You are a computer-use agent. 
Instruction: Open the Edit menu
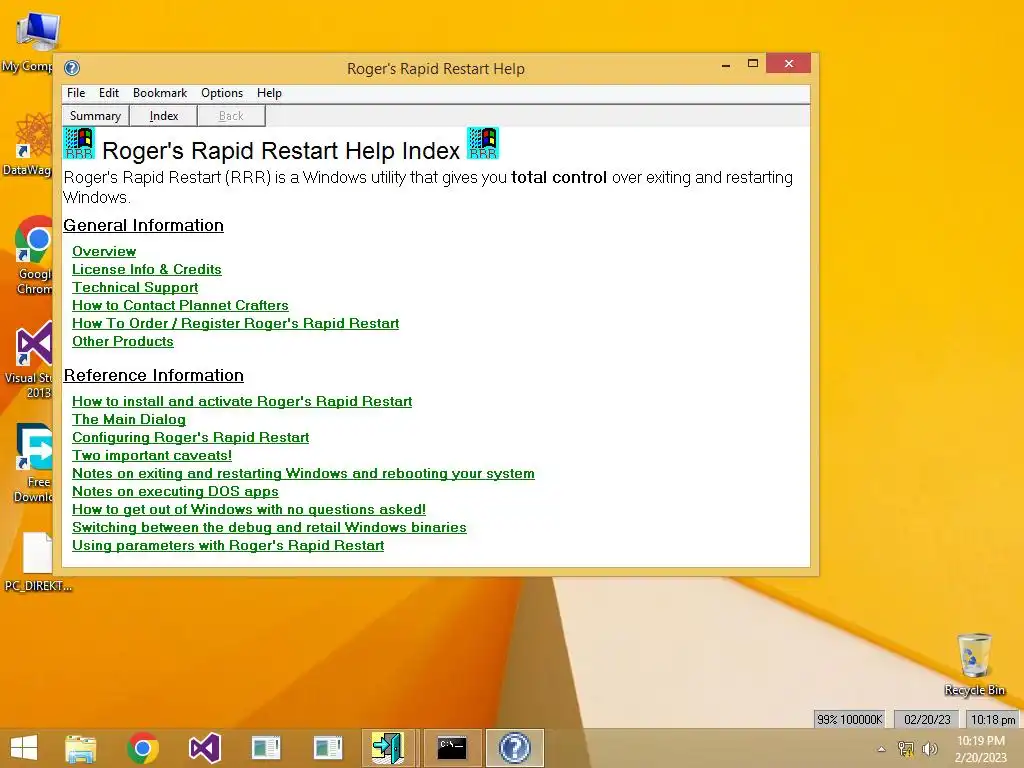pos(108,93)
